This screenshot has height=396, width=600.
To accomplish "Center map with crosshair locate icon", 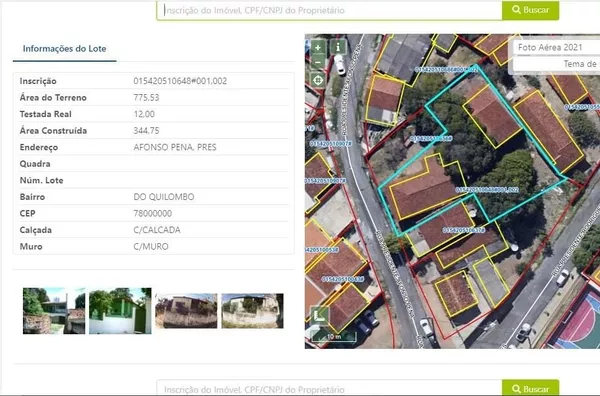I will (318, 80).
